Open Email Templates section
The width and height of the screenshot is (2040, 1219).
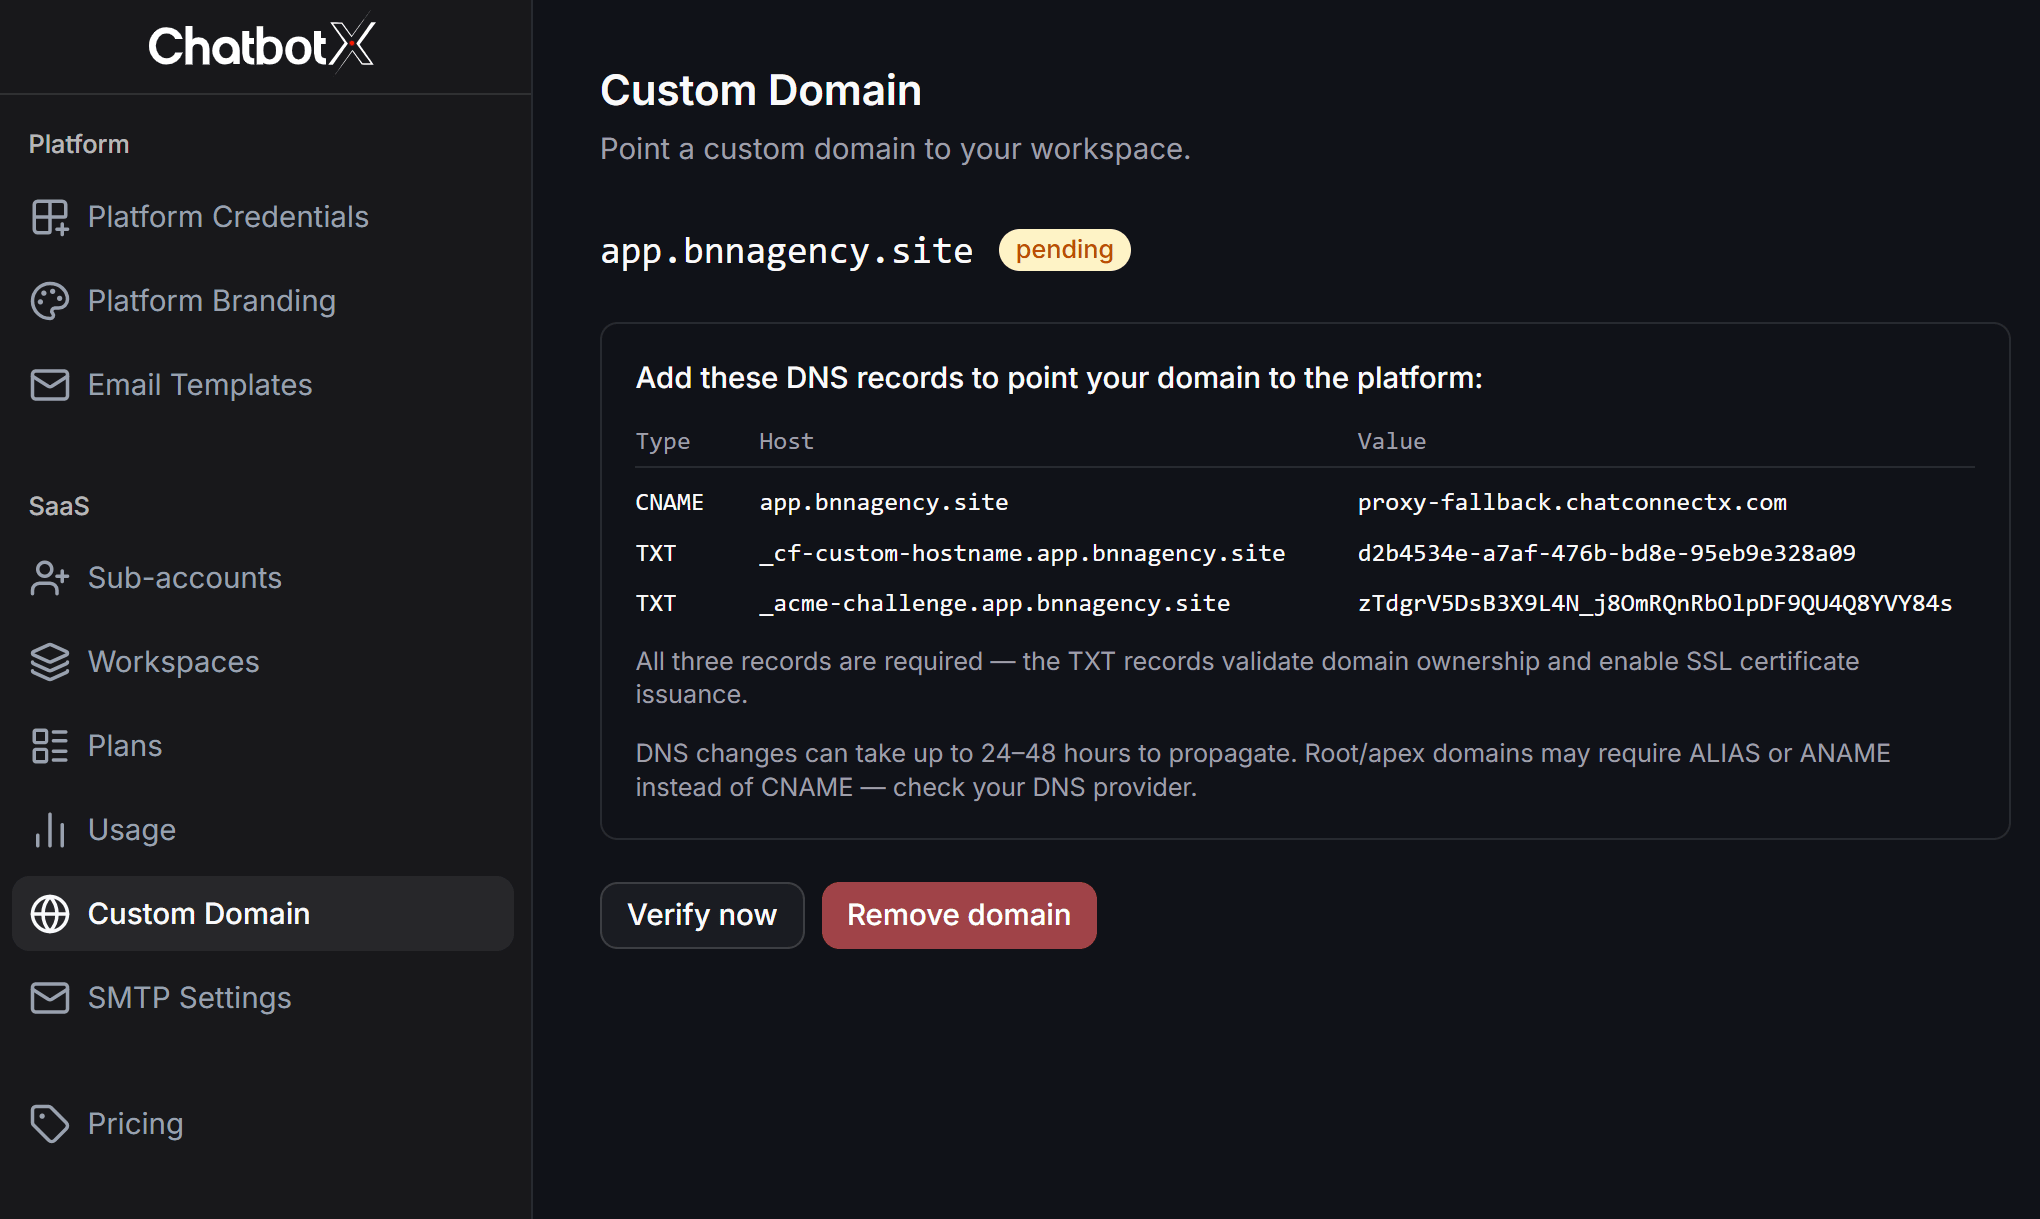click(x=263, y=385)
